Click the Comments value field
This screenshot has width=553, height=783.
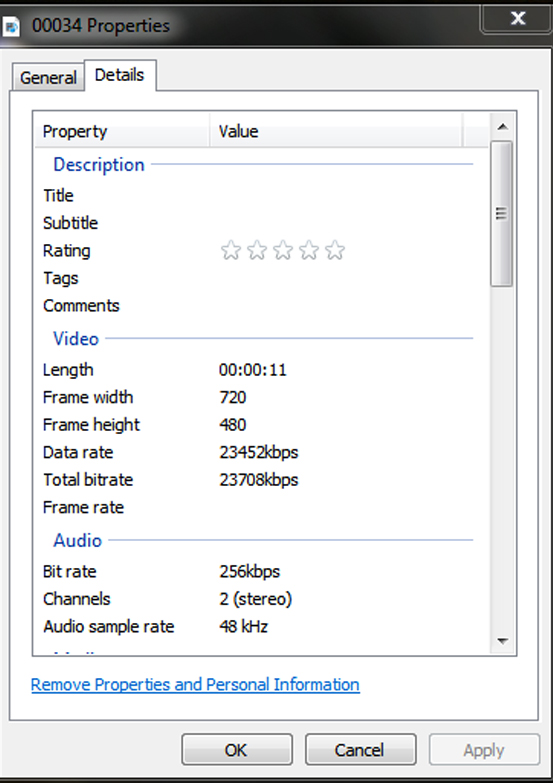(x=345, y=306)
